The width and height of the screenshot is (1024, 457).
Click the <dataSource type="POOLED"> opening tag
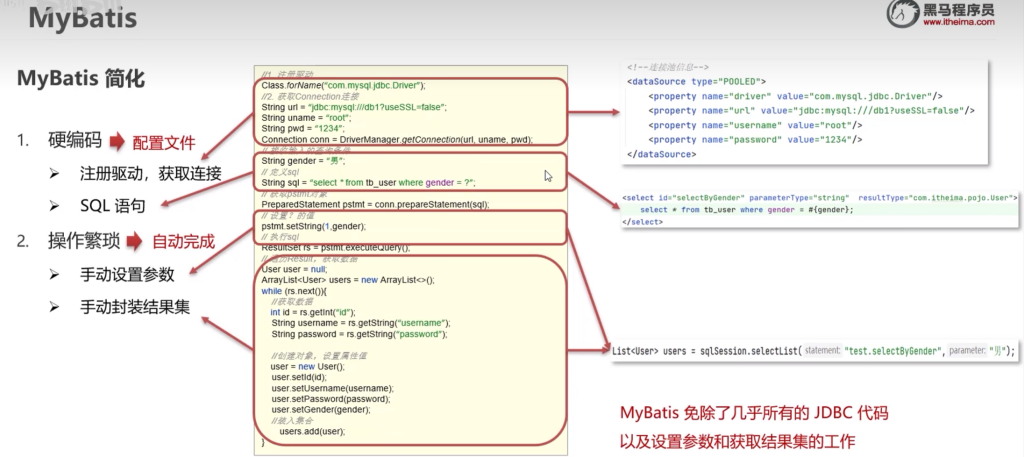(x=696, y=82)
